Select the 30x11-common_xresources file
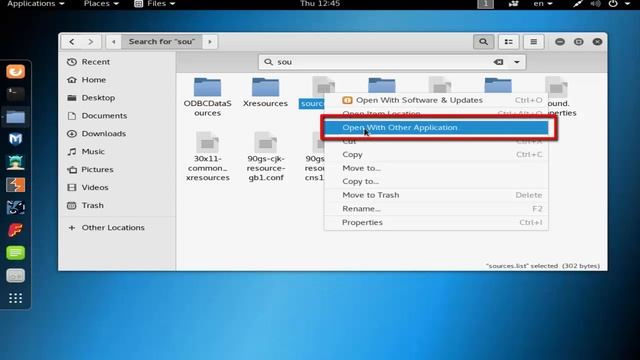The width and height of the screenshot is (640, 360). 207,157
